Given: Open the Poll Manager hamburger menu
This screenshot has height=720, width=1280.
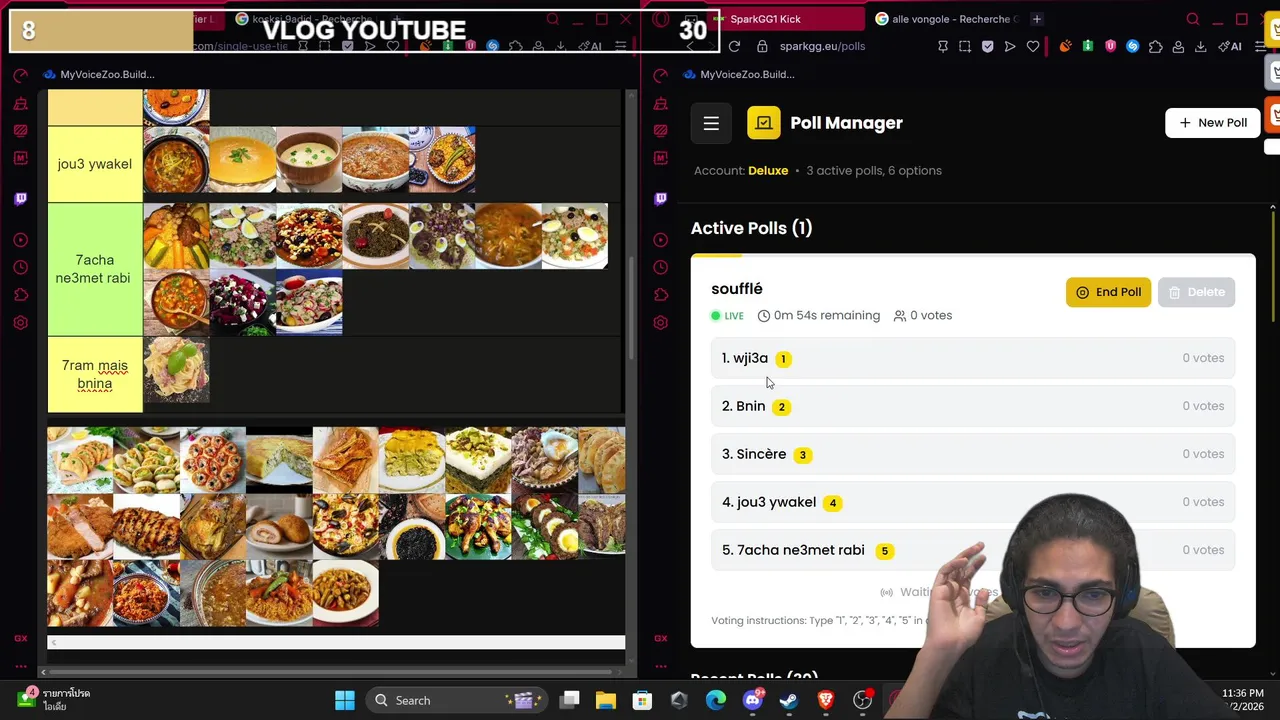Looking at the screenshot, I should pos(711,123).
